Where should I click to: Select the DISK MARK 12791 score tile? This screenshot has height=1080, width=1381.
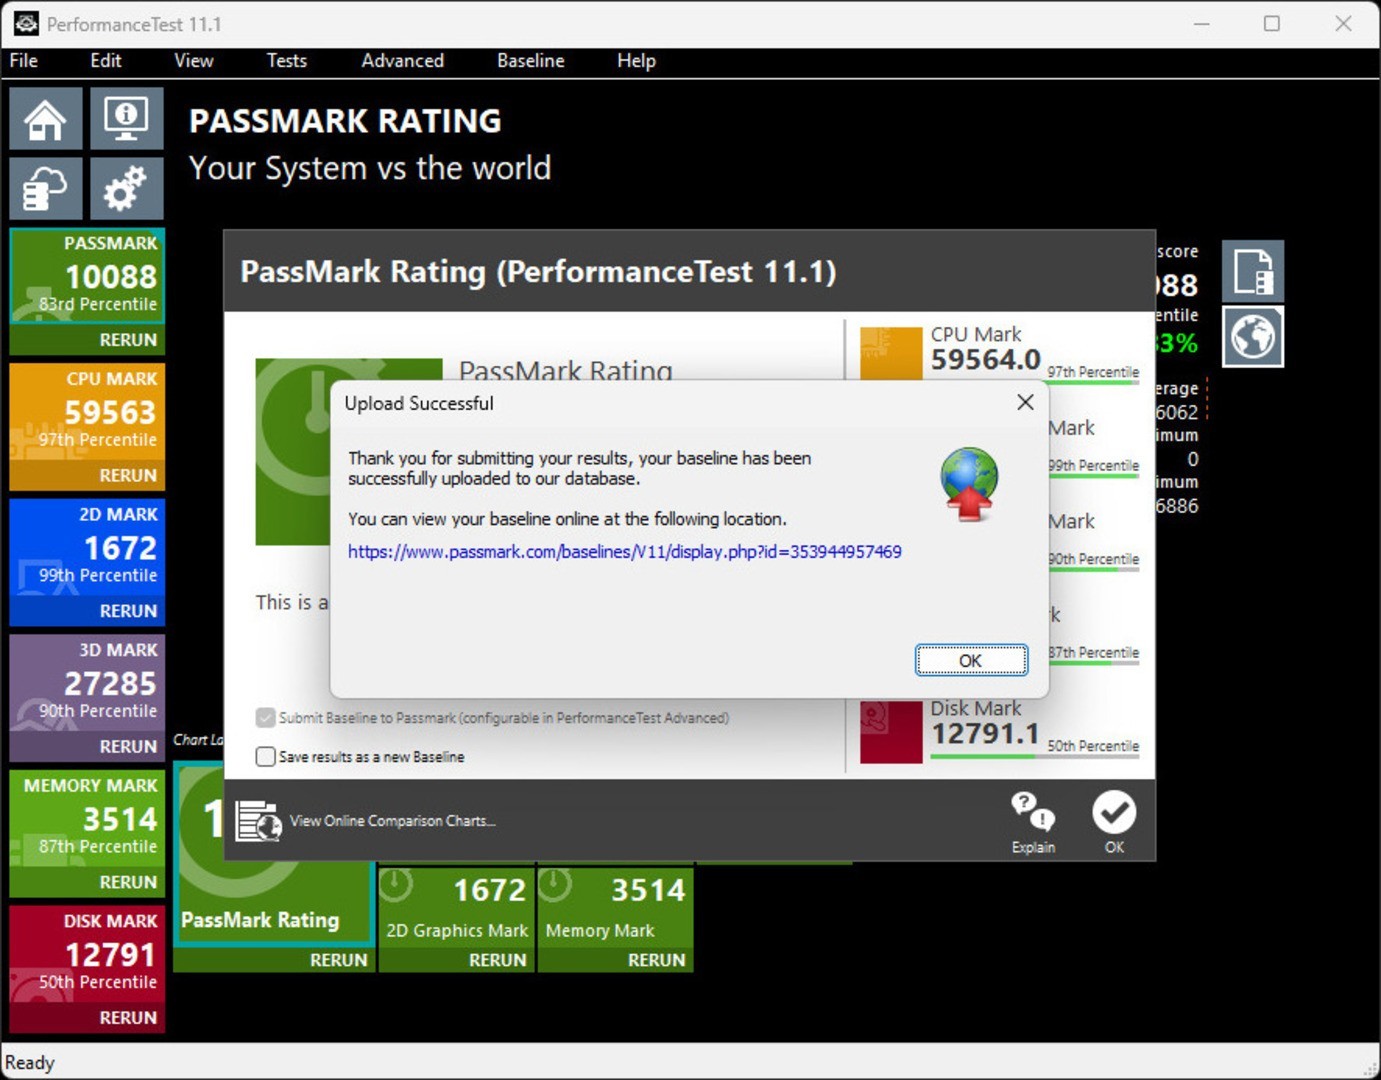pyautogui.click(x=87, y=954)
